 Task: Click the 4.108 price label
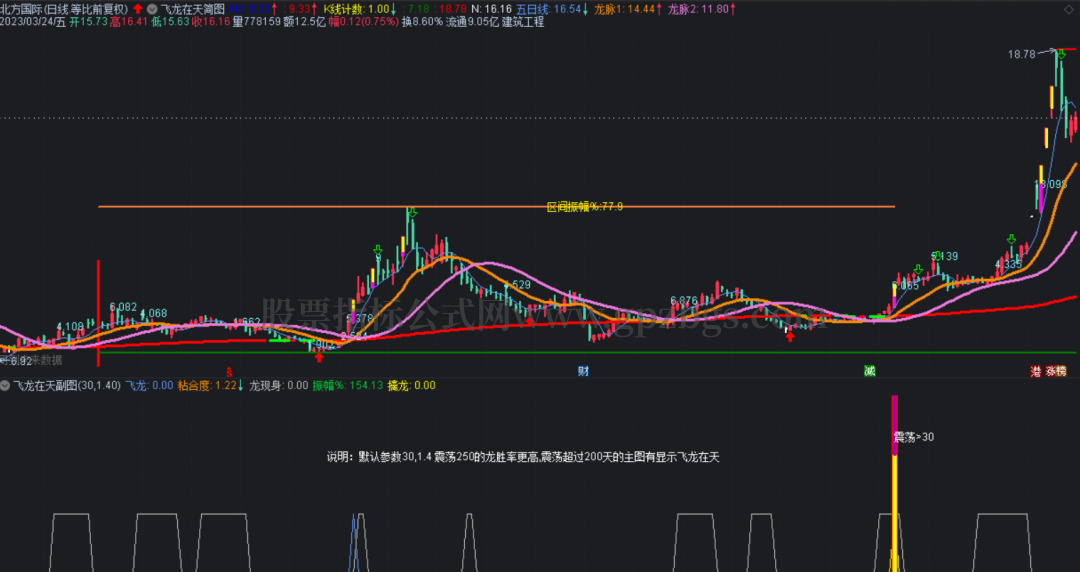pos(70,326)
